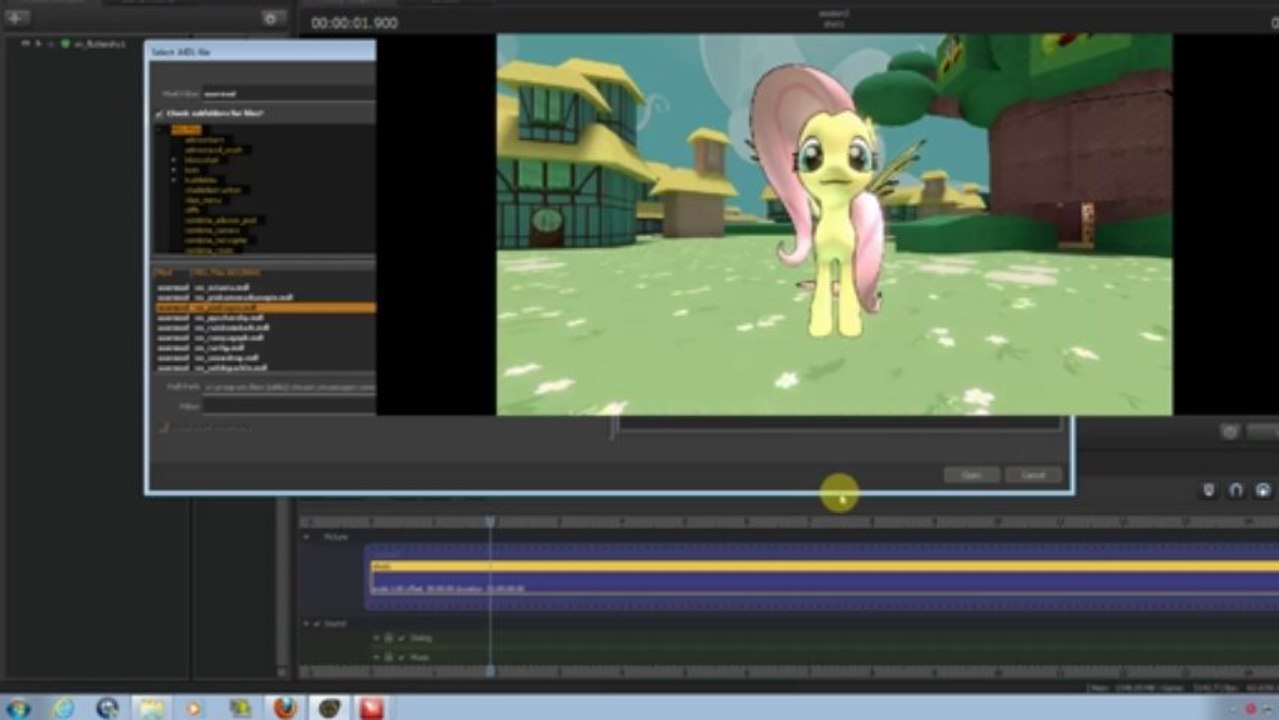The image size is (1279, 720).
Task: Collapse the Sound track group in timeline
Action: click(x=307, y=624)
